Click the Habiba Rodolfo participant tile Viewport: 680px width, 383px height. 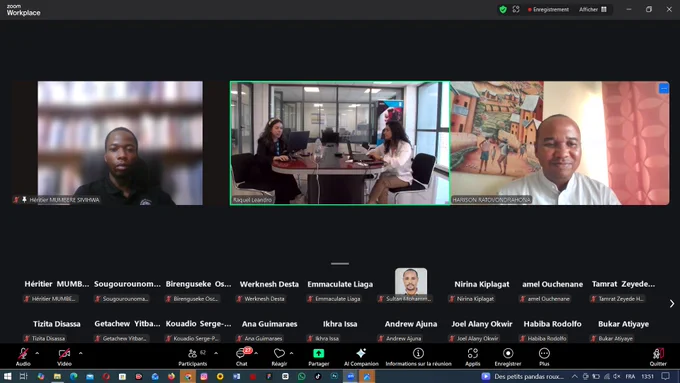[x=552, y=325]
